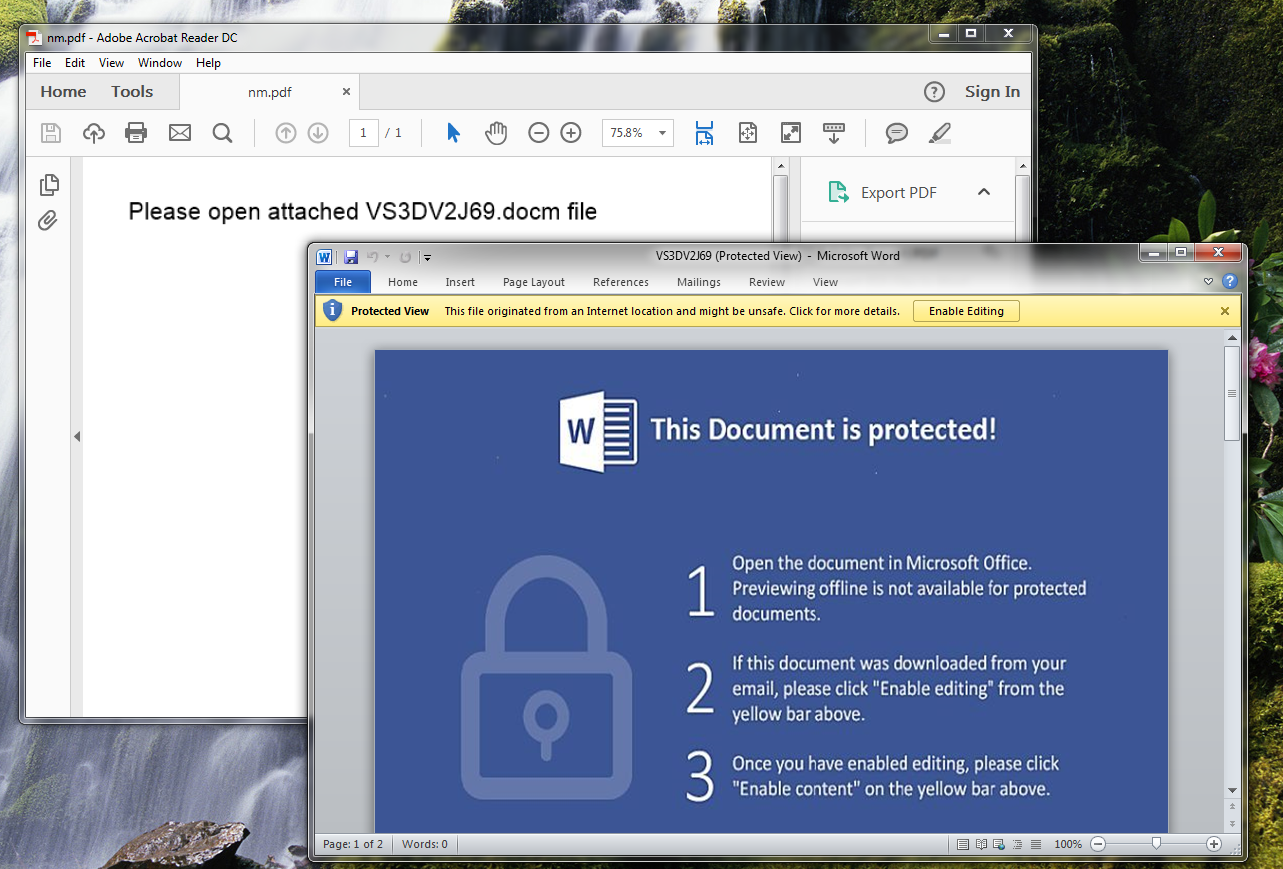The height and width of the screenshot is (869, 1283).
Task: Collapse the Export PDF section chevron
Action: point(983,192)
